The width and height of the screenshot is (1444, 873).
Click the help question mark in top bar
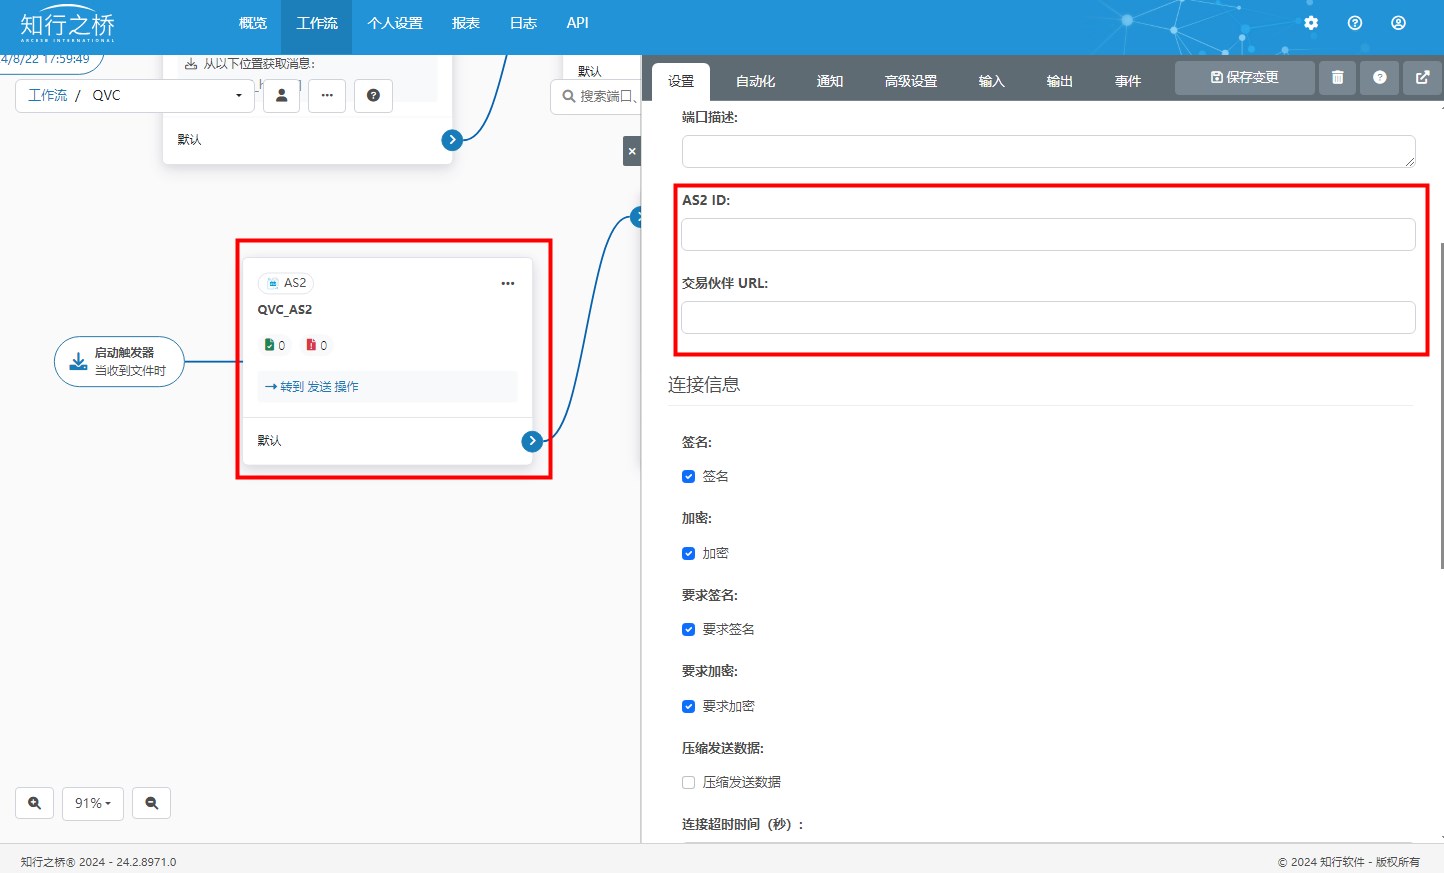[x=1355, y=23]
